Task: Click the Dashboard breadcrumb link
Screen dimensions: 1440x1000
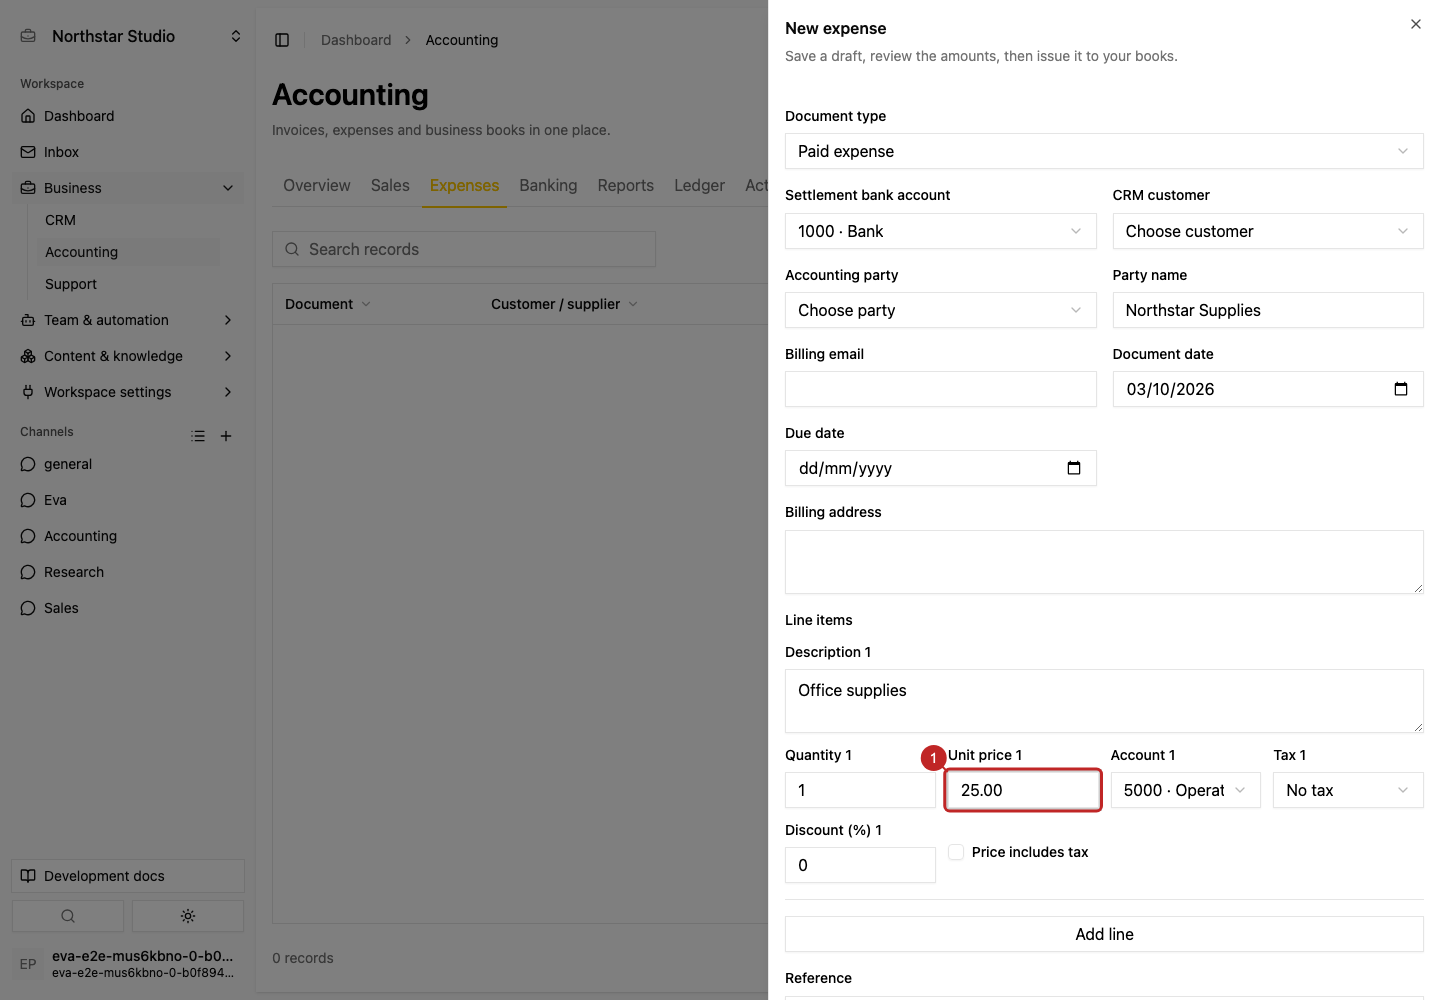Action: [356, 40]
